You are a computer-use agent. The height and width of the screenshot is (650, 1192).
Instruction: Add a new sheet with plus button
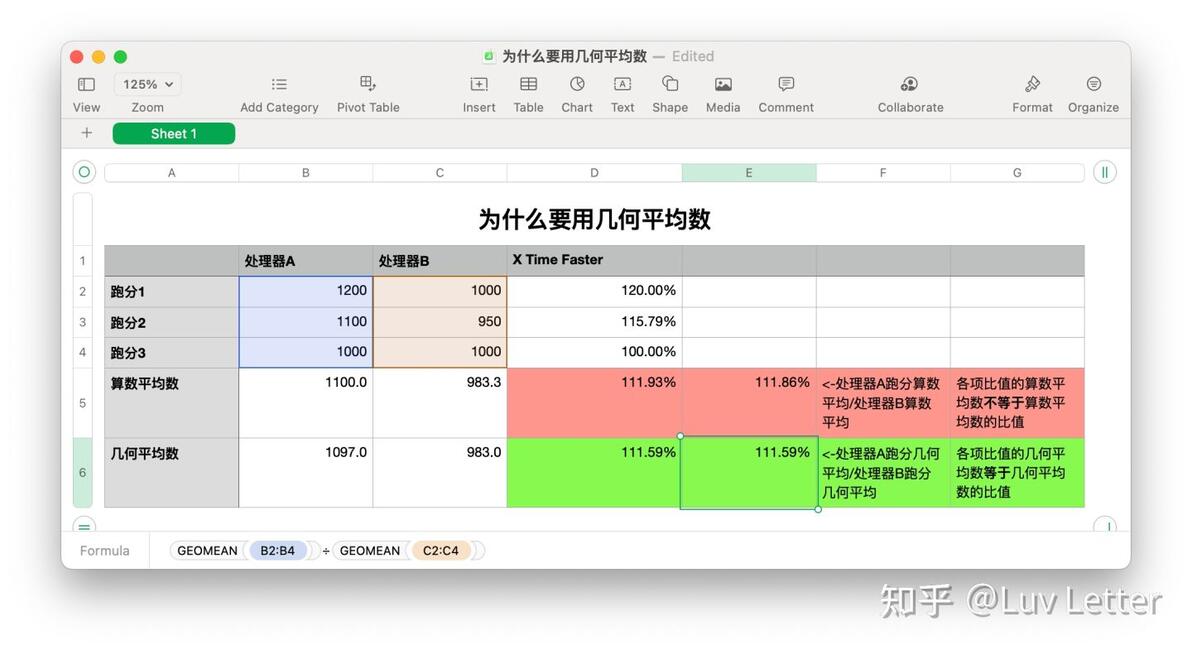pos(87,133)
